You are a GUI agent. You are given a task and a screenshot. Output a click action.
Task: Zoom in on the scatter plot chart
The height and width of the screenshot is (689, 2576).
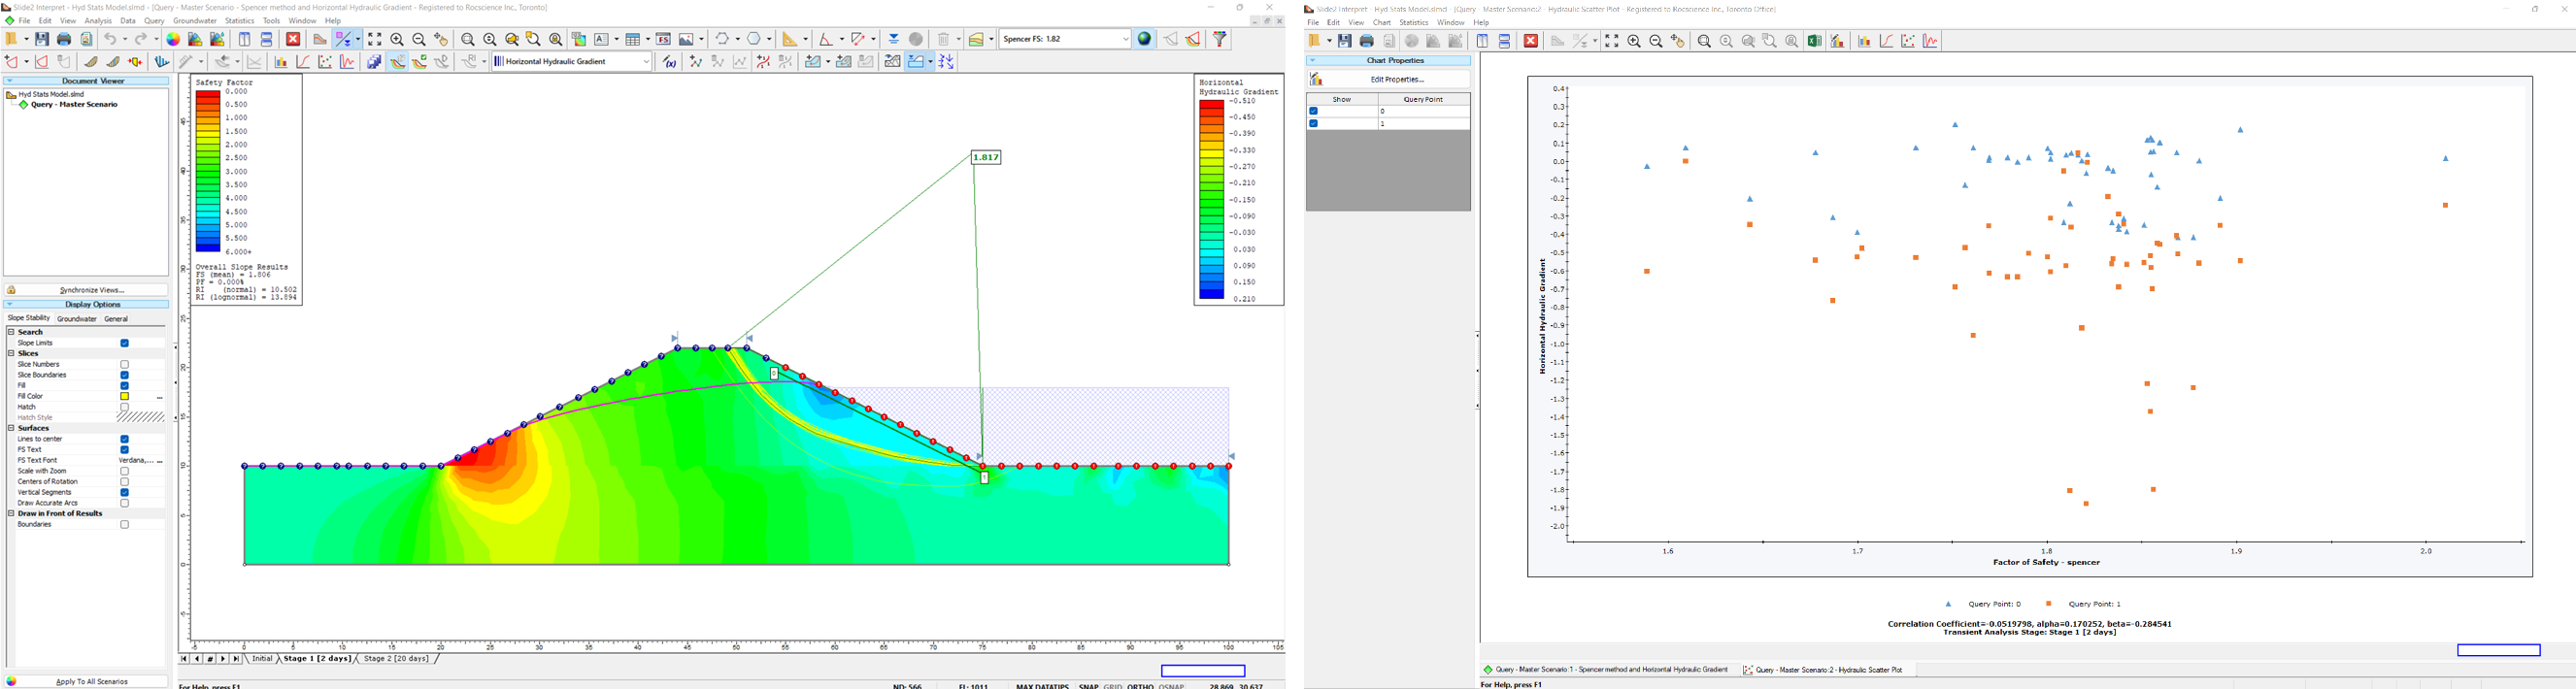(x=1634, y=42)
